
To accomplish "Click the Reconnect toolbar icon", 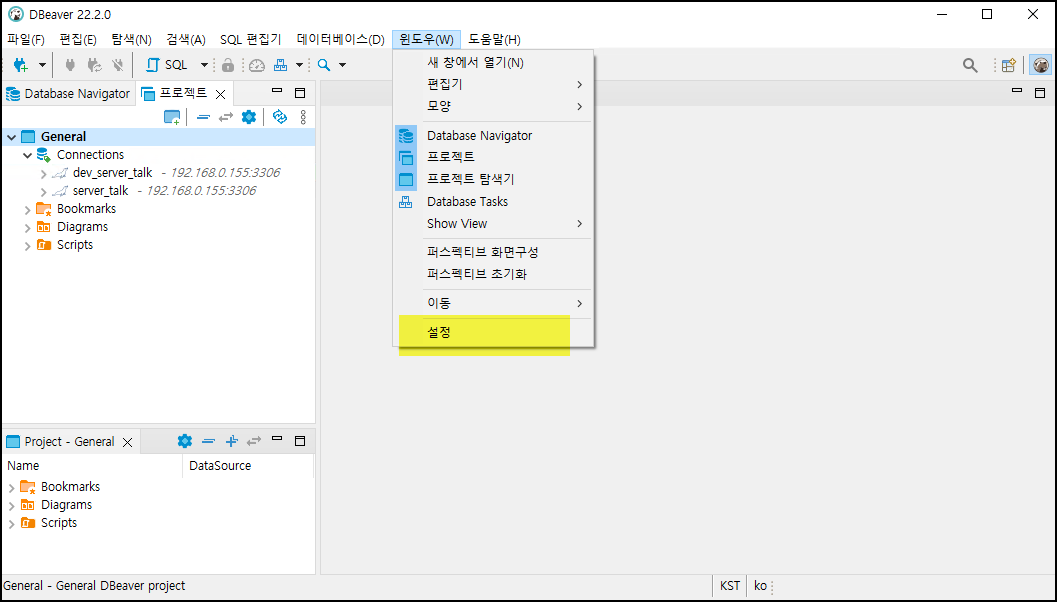I will (94, 65).
